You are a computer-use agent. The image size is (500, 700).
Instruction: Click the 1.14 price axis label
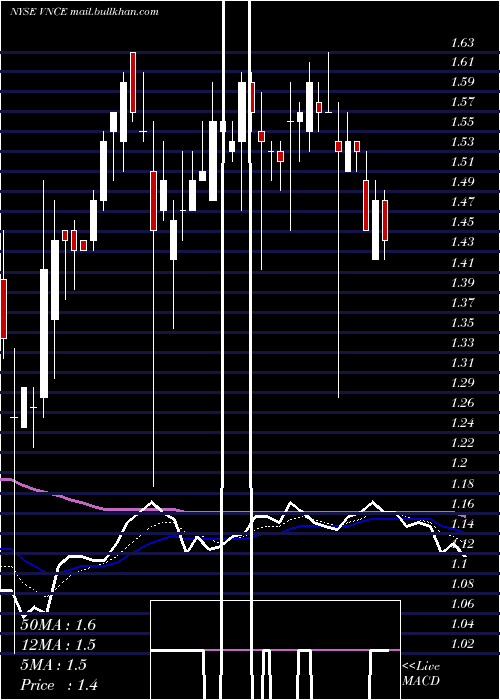click(462, 524)
